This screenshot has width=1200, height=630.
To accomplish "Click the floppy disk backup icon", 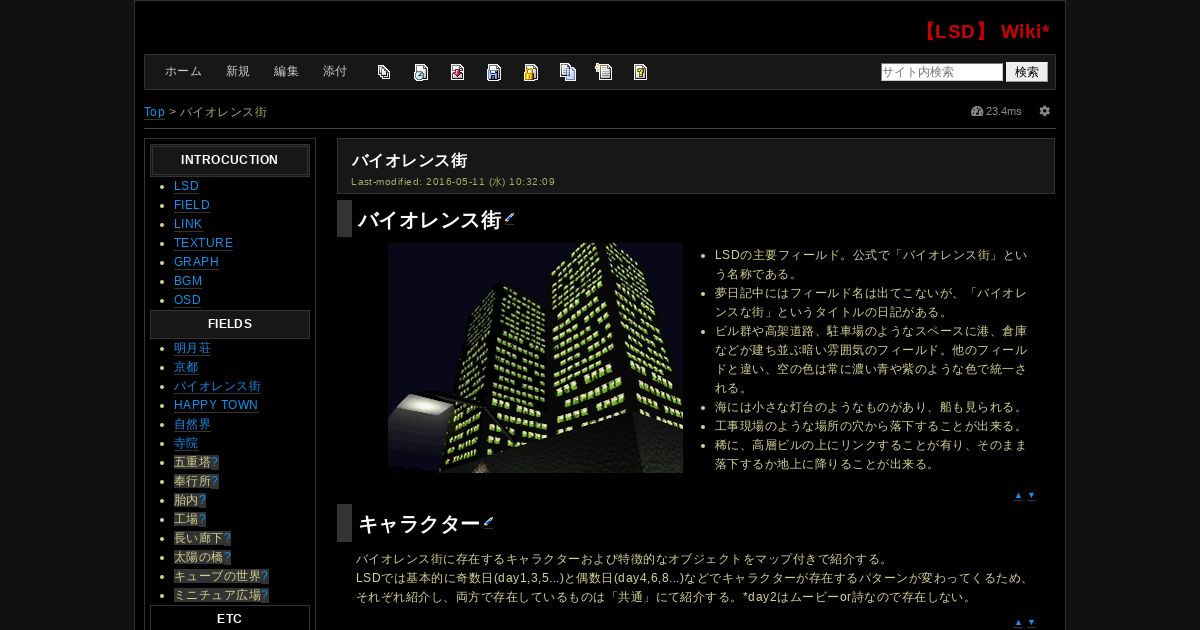I will tap(494, 72).
